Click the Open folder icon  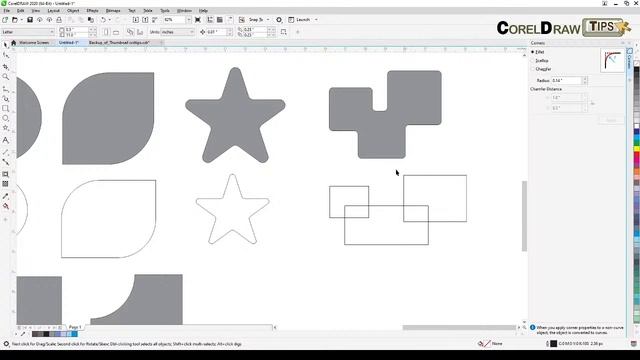click(15, 20)
